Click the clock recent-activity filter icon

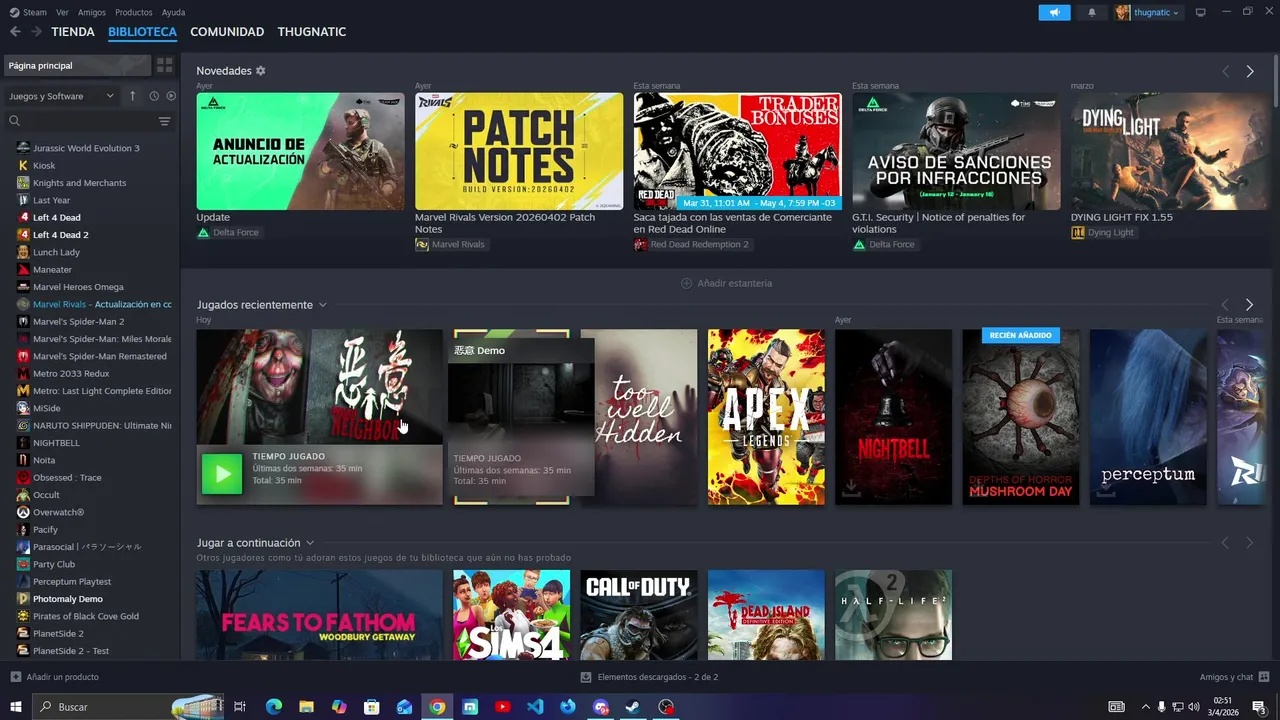coord(154,96)
